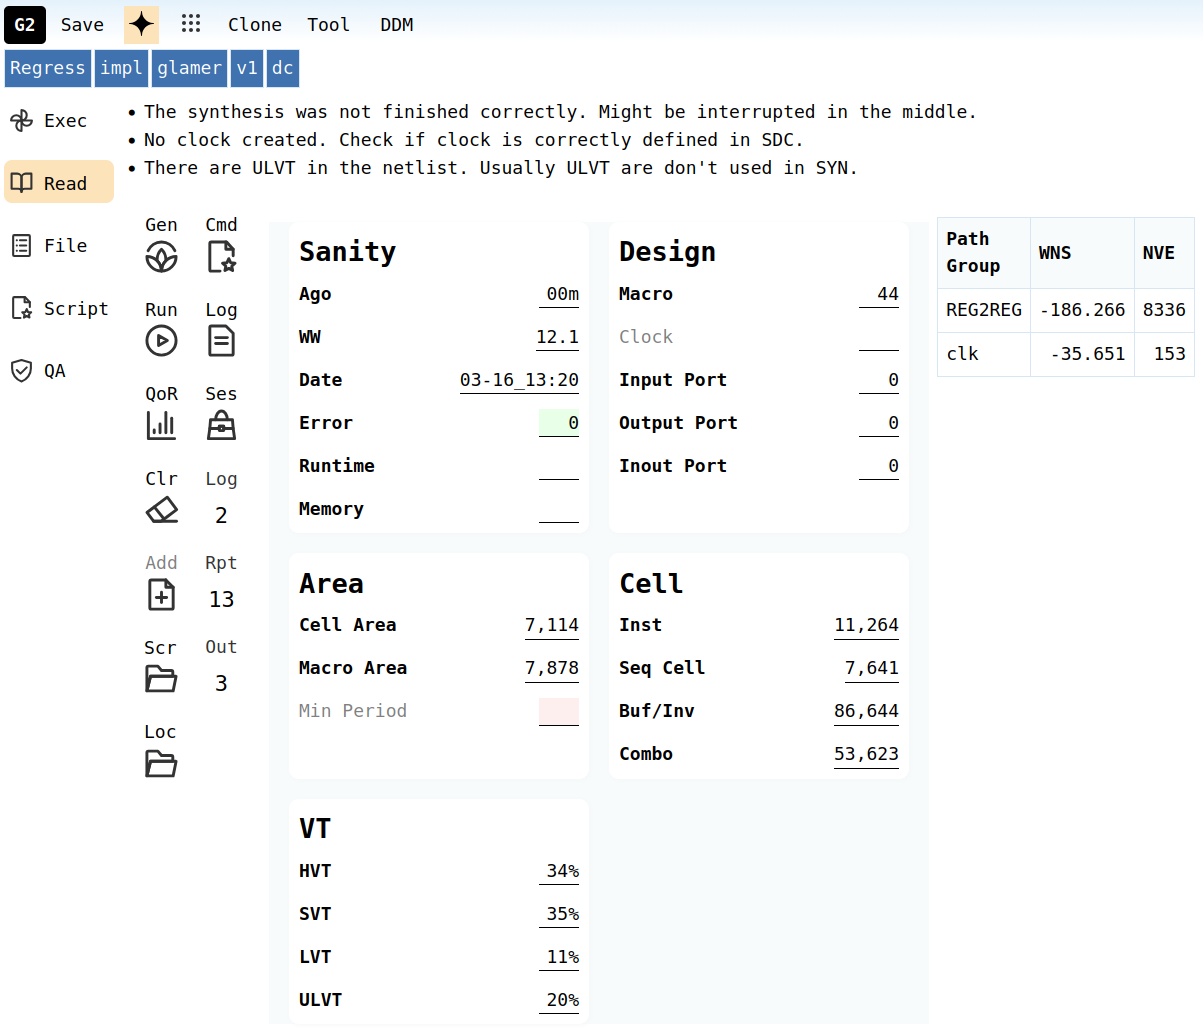The width and height of the screenshot is (1203, 1029).
Task: Open the Loc folder icon
Action: tap(161, 764)
